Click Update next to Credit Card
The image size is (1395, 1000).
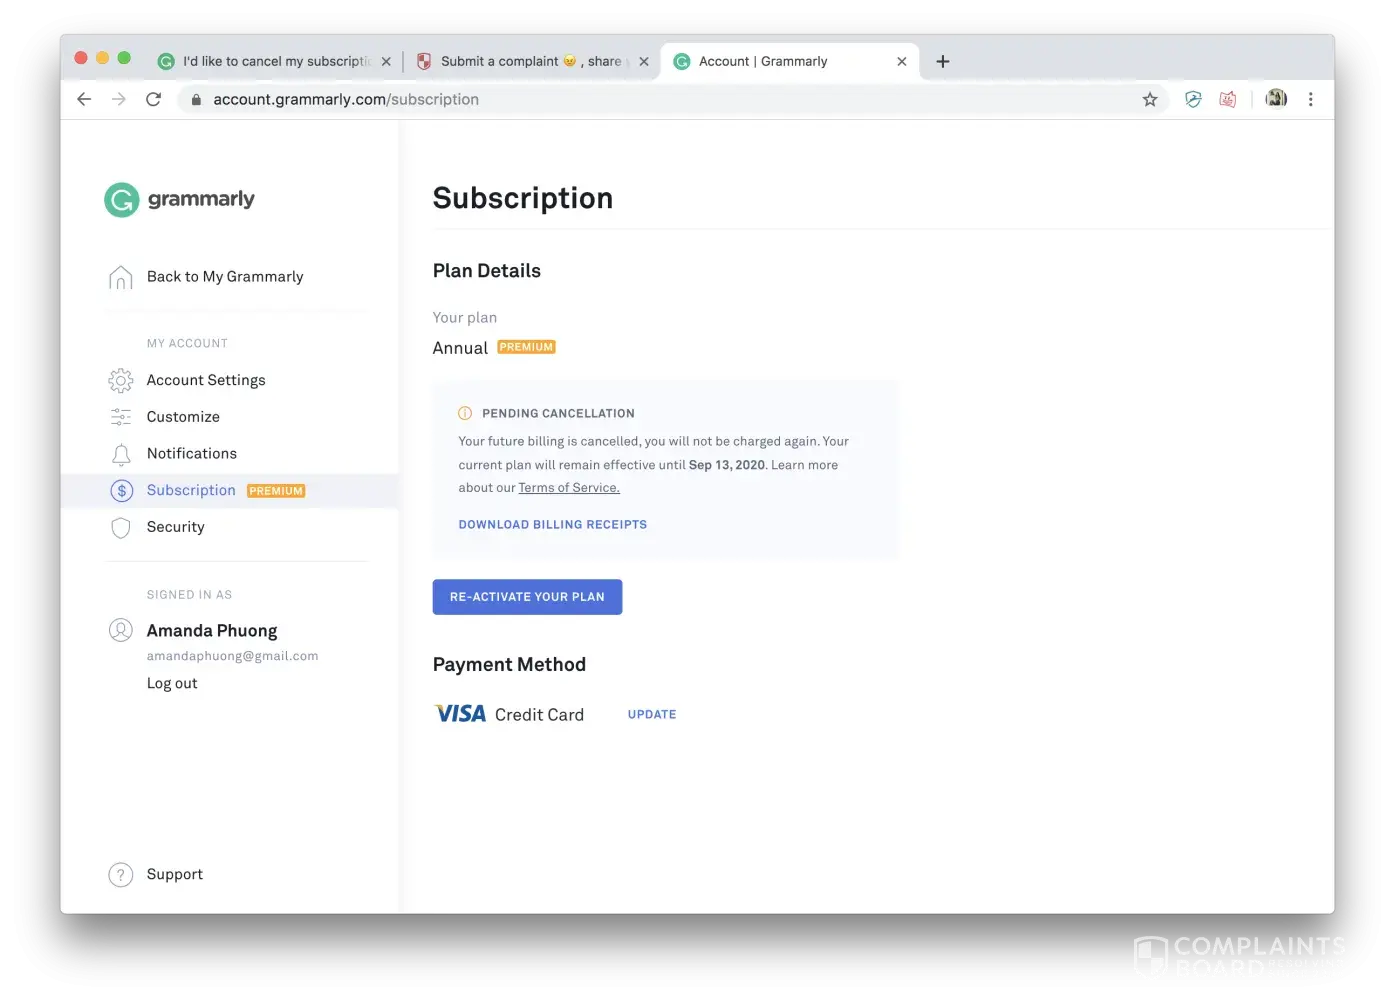coord(652,714)
